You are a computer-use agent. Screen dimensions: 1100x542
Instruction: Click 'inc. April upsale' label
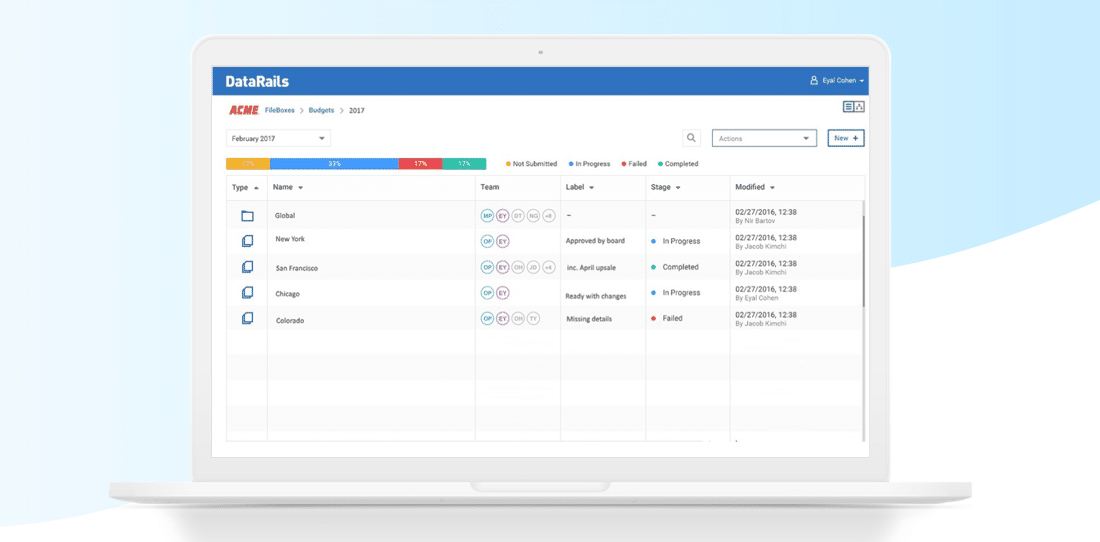(x=593, y=268)
